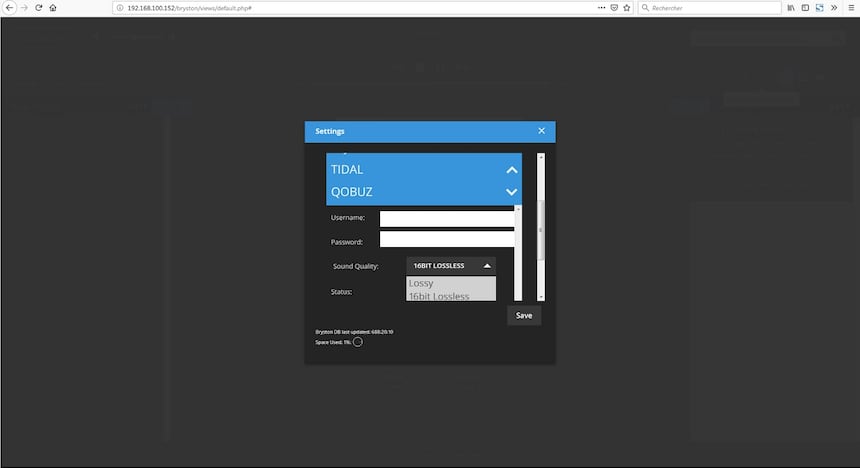Show site information icon in address bar
Viewport: 860px width, 468px height.
pyautogui.click(x=120, y=8)
